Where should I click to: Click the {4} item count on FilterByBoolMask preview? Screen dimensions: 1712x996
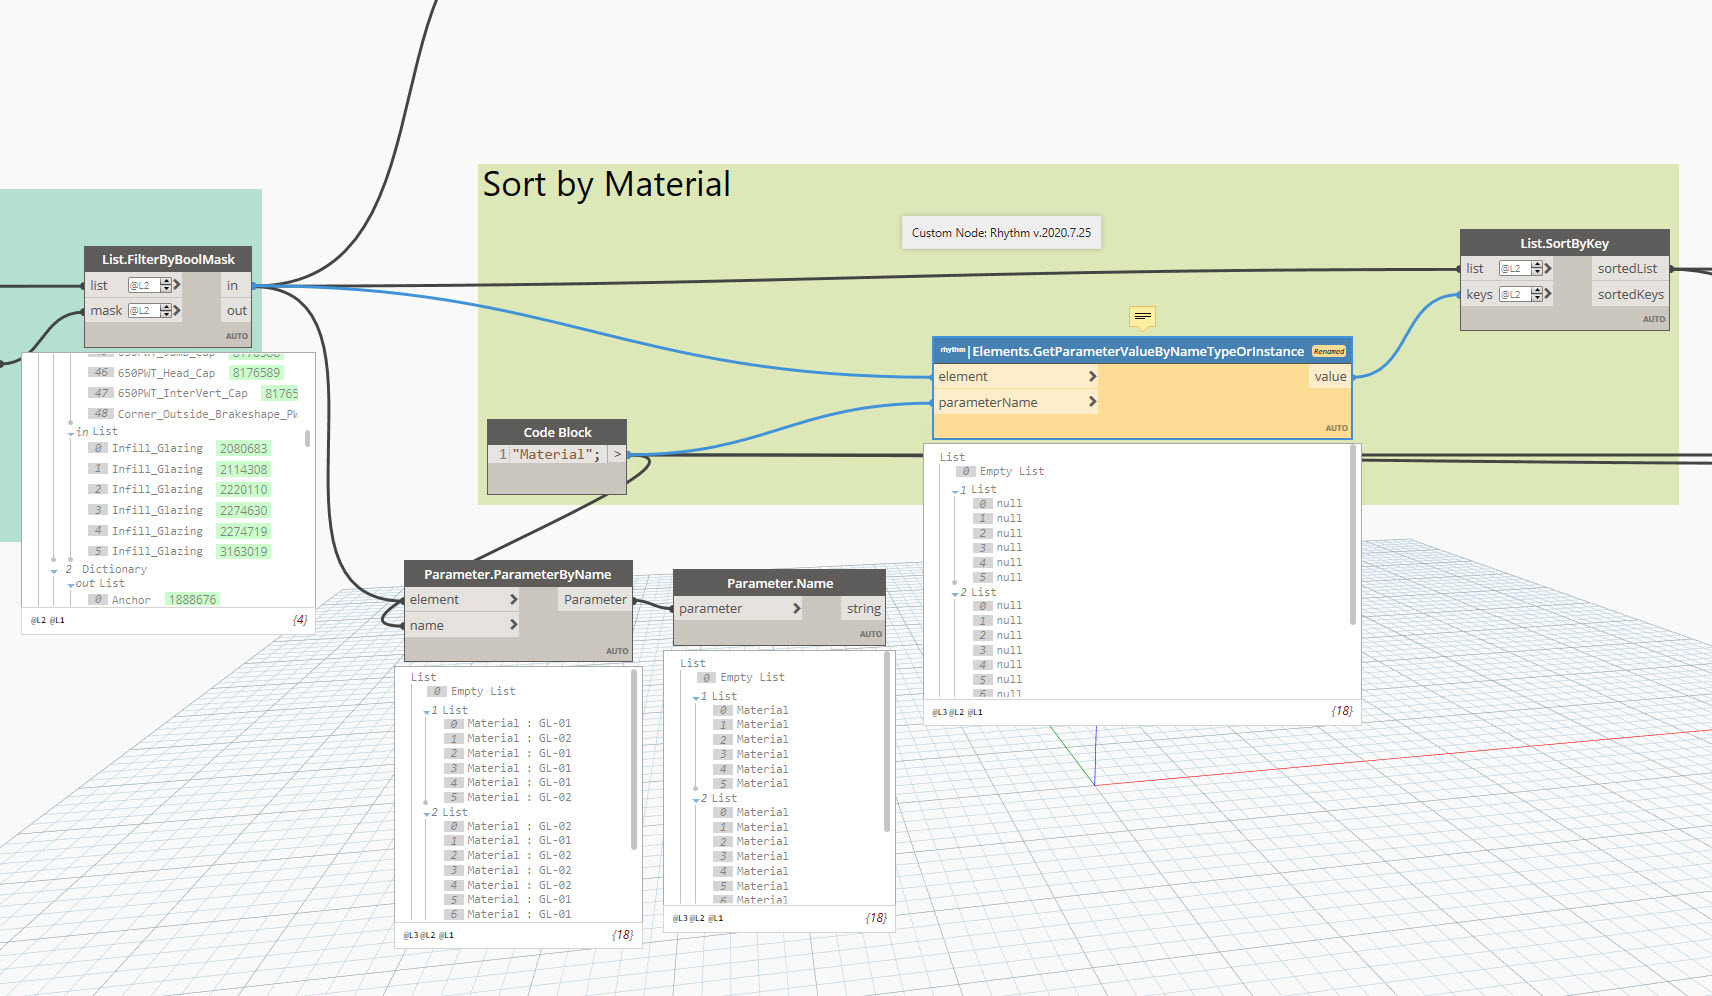pyautogui.click(x=299, y=620)
